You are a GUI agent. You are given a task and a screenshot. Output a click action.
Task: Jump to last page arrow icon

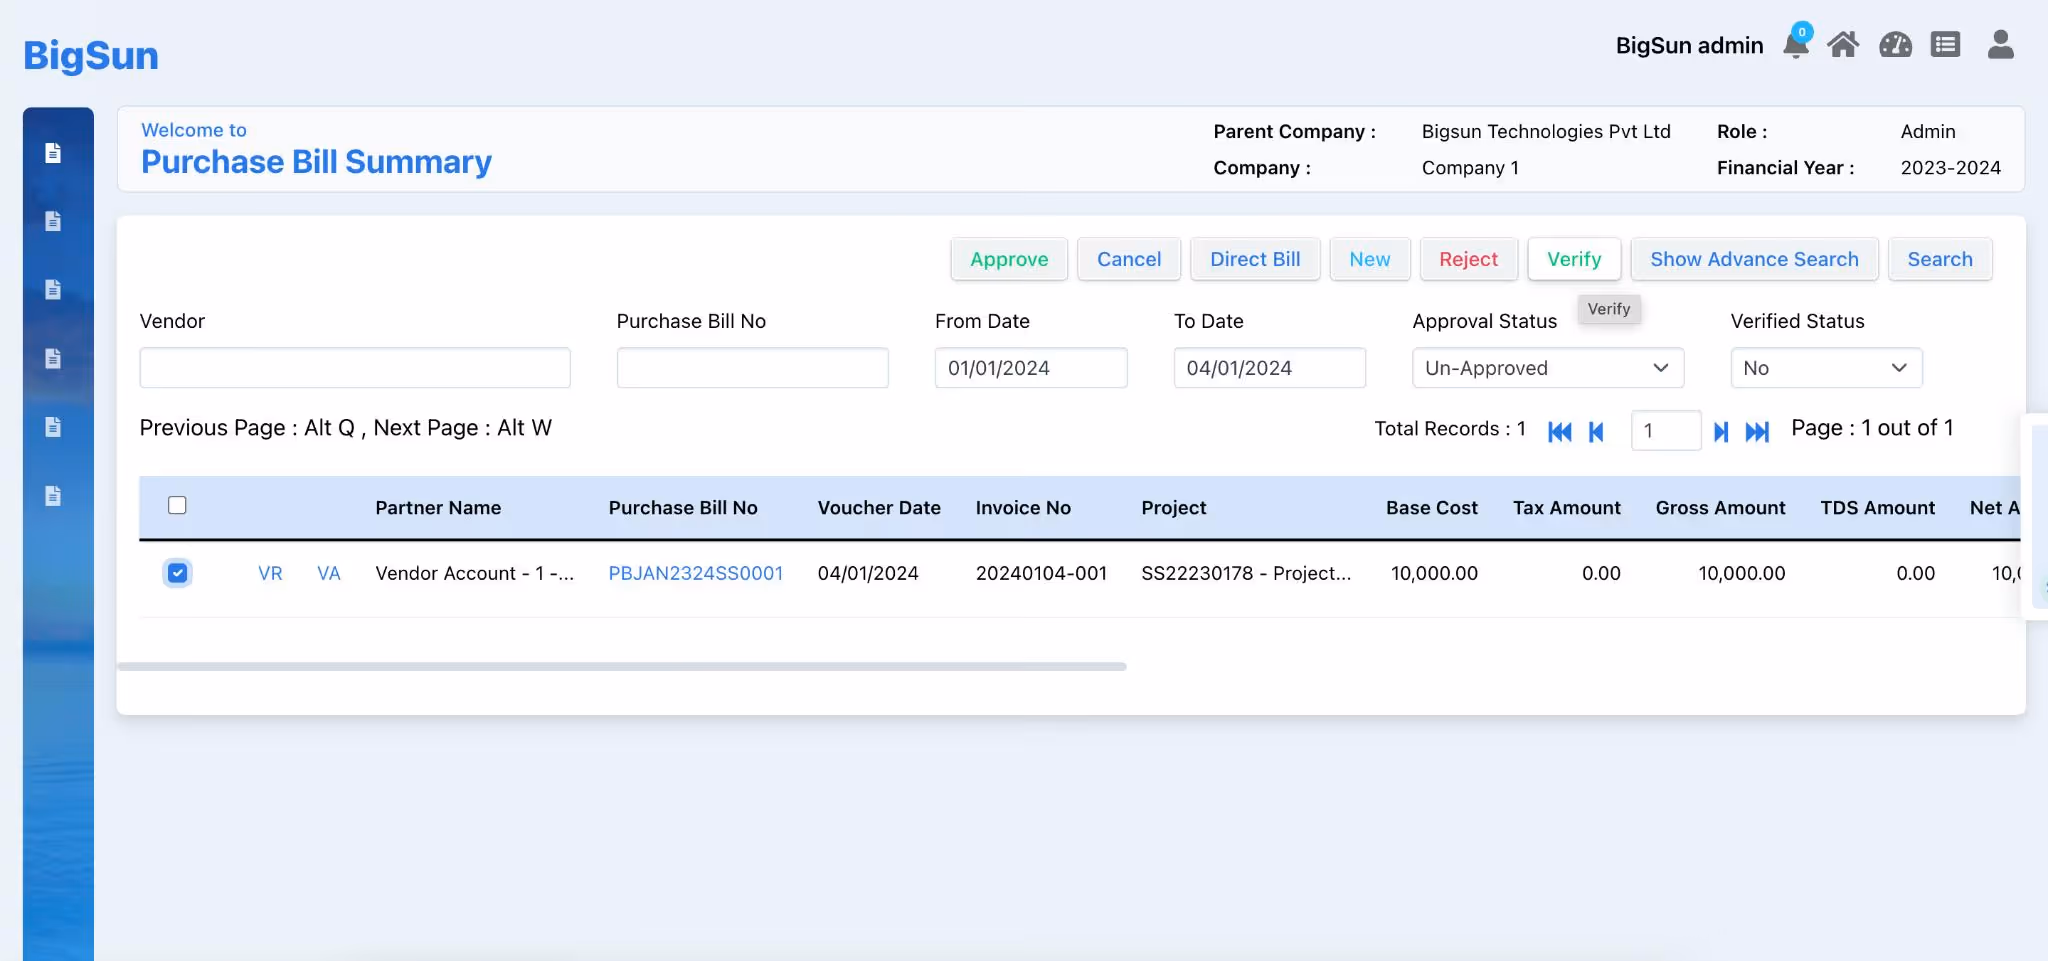pyautogui.click(x=1757, y=431)
